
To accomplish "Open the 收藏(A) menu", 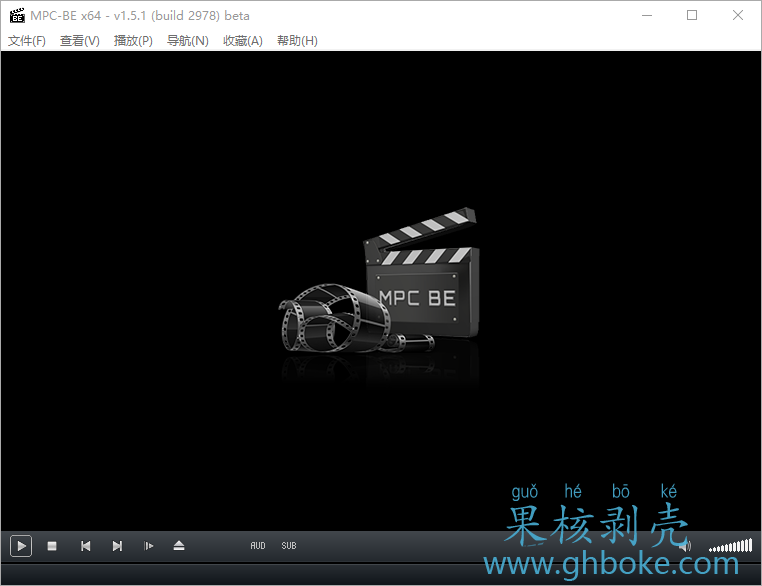I will pyautogui.click(x=243, y=41).
